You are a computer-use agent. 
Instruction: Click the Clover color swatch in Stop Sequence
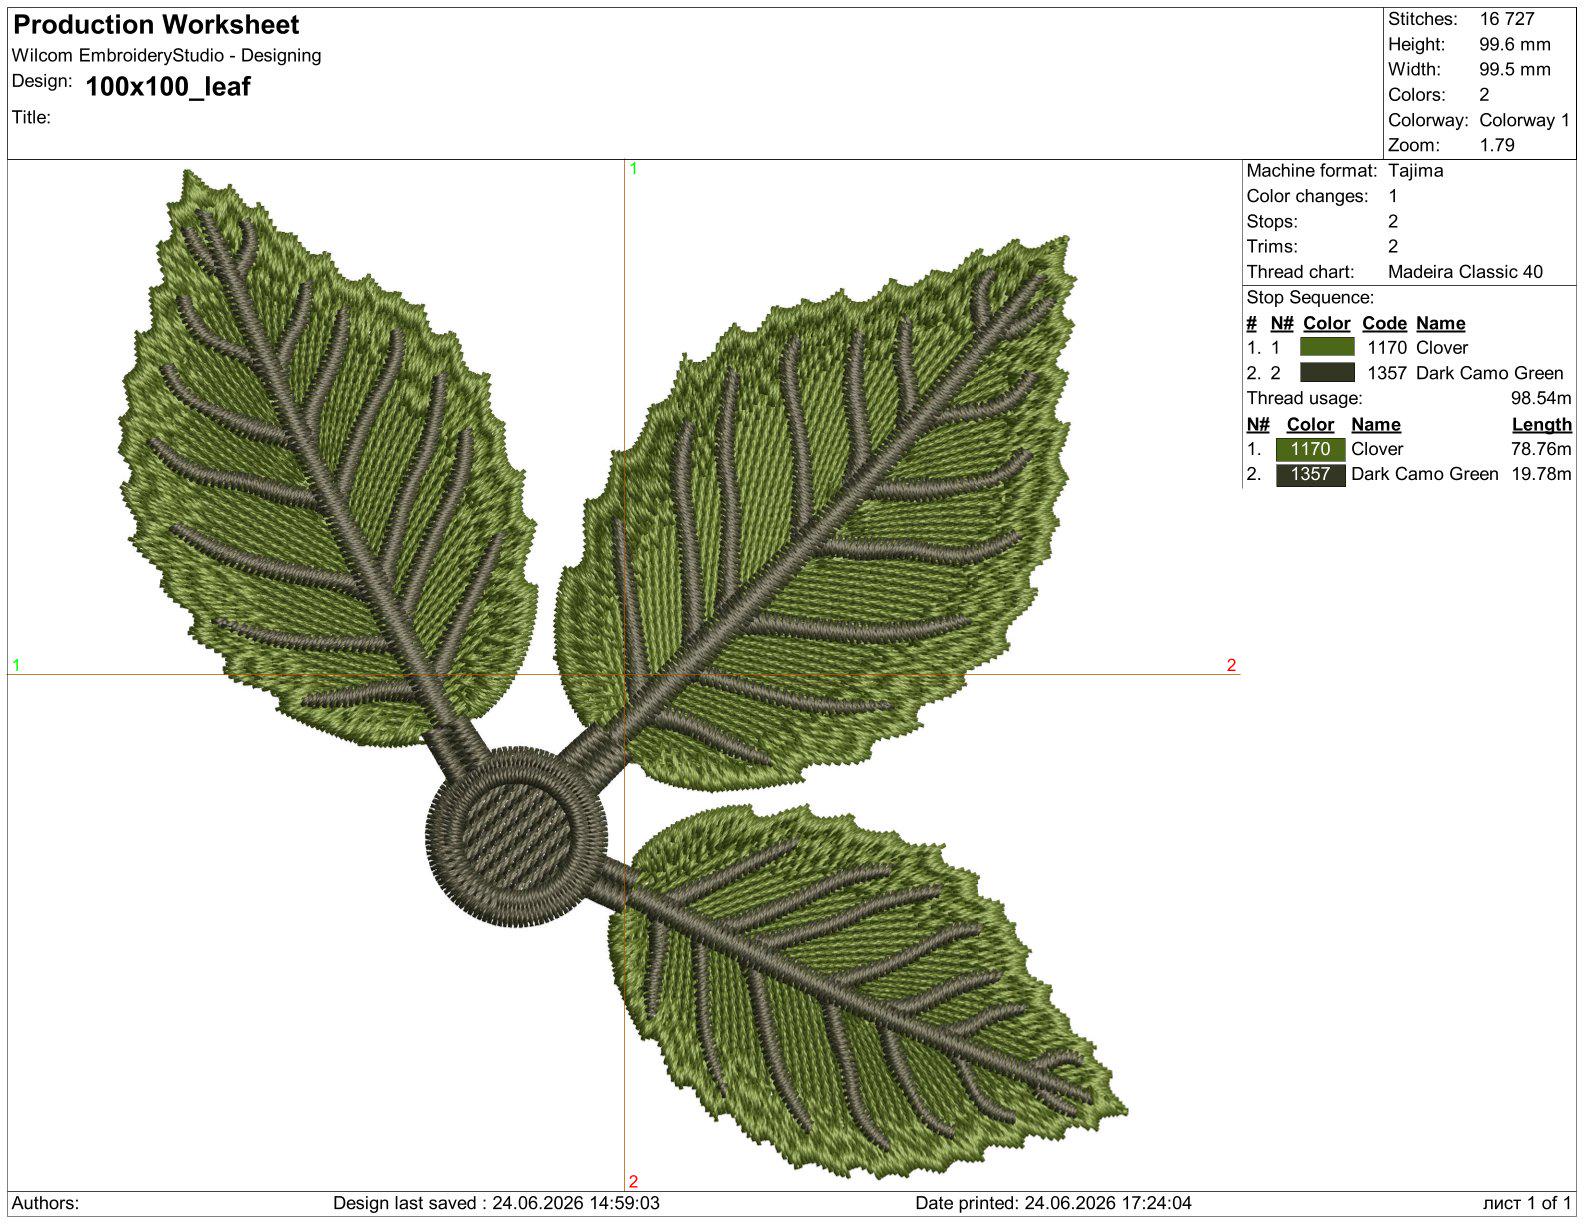click(1327, 347)
